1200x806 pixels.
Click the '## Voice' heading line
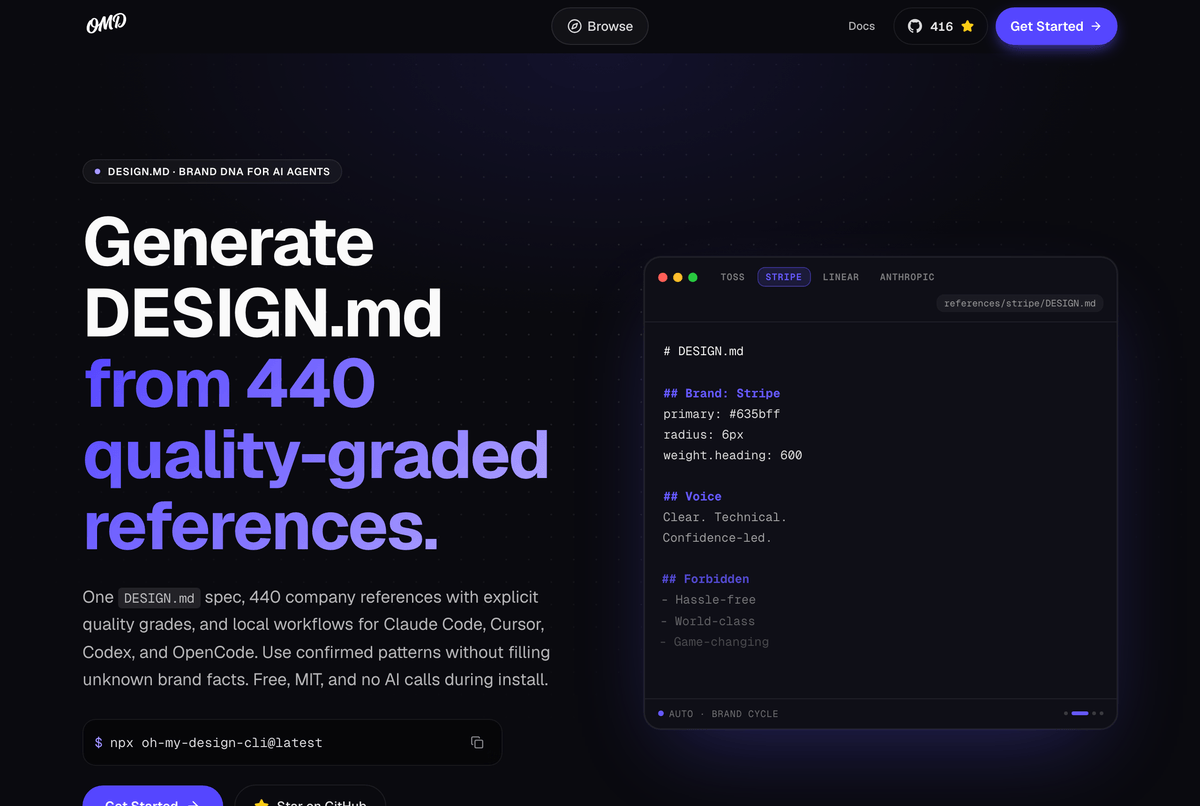(x=692, y=496)
